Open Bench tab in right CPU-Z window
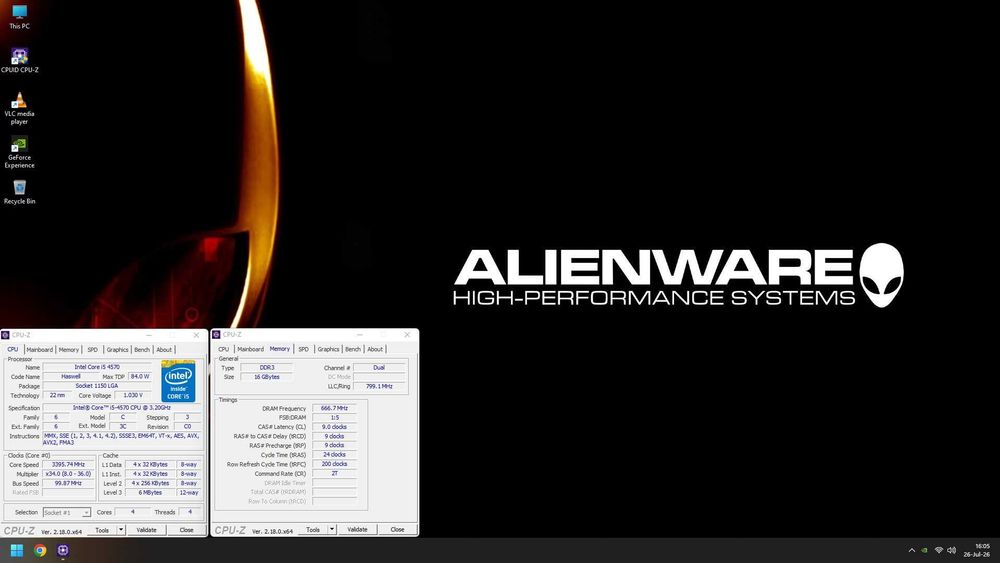This screenshot has height=563, width=1000. pos(353,349)
